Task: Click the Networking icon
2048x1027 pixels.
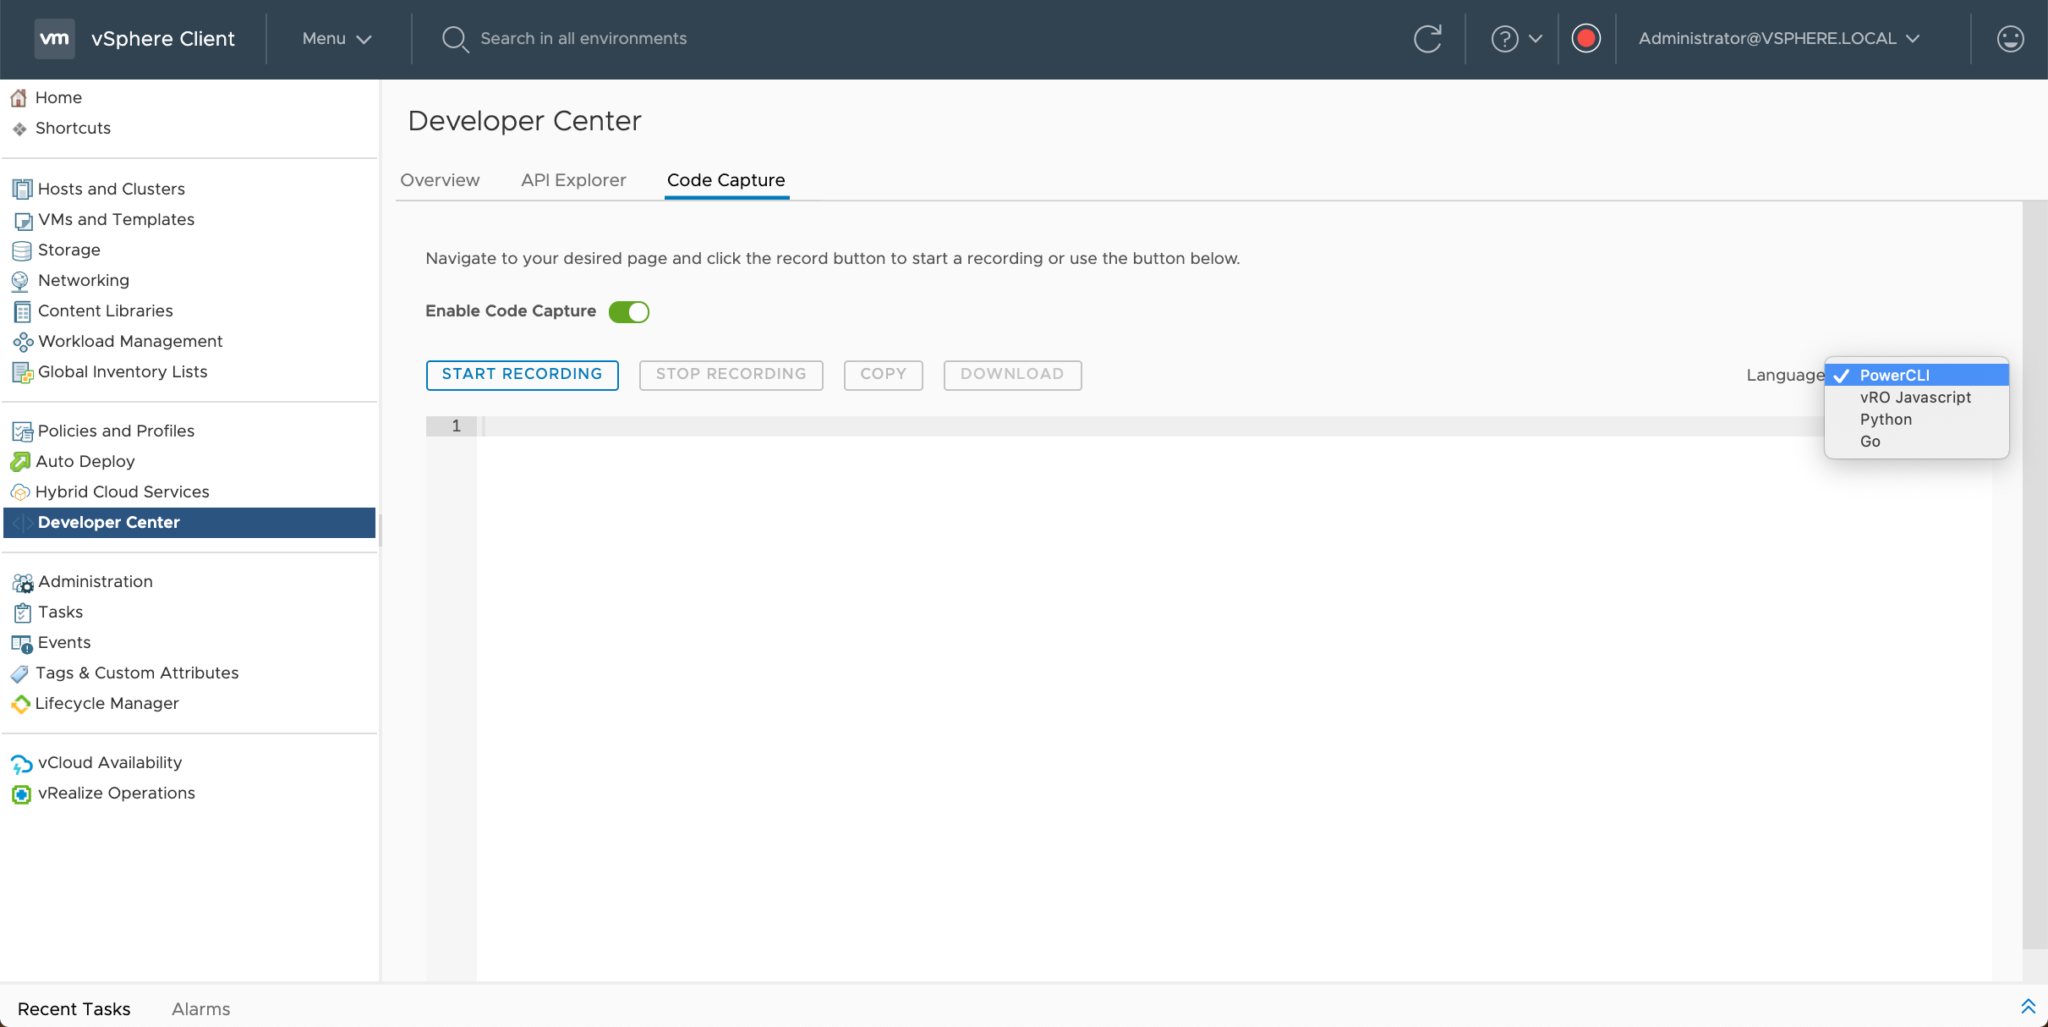Action: [20, 281]
